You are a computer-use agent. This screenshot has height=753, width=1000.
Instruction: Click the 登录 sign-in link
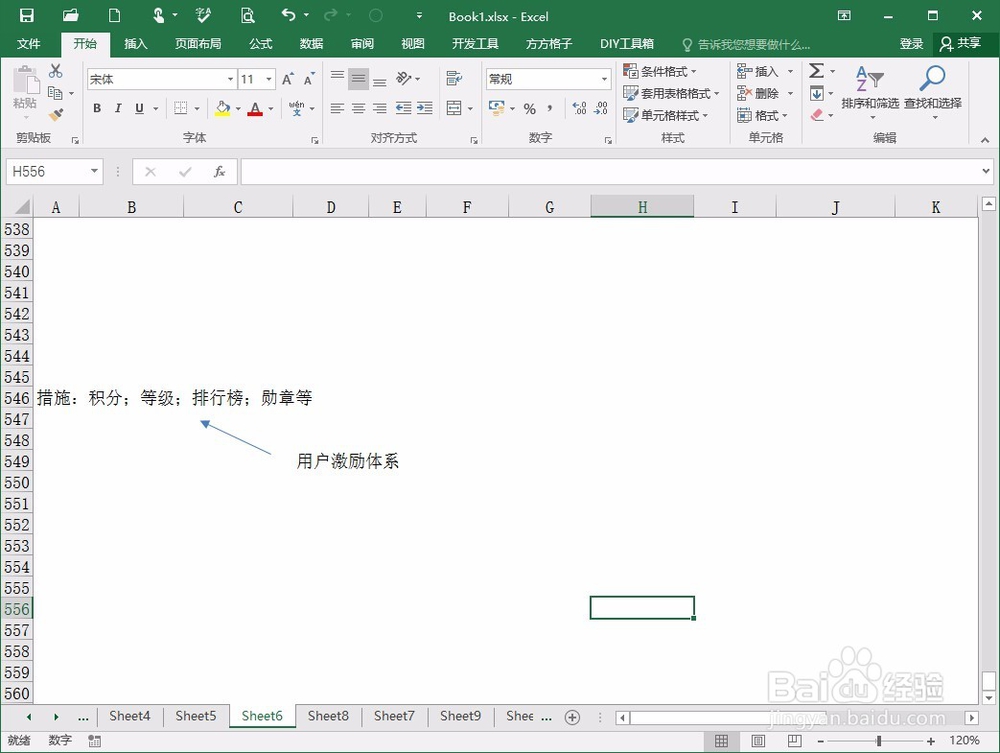911,43
